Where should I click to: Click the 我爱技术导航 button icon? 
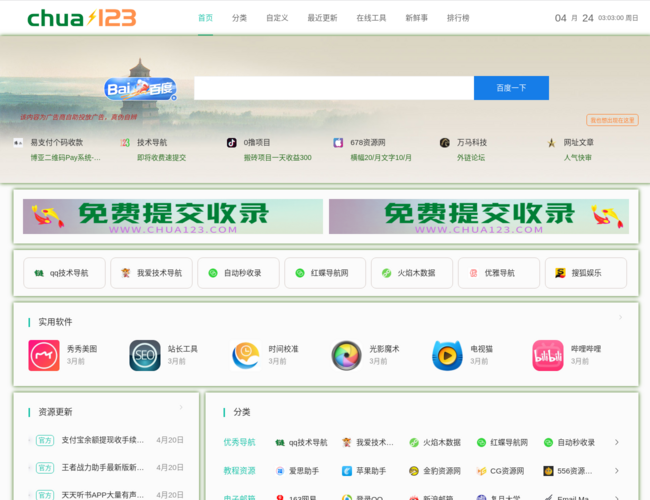[126, 273]
